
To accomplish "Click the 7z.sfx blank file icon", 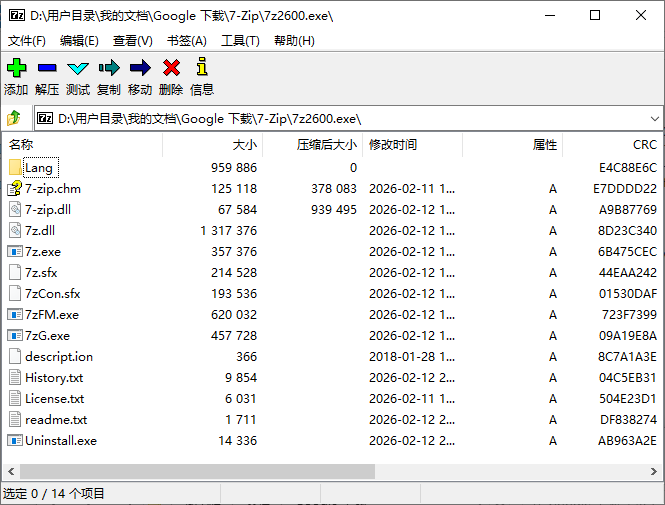I will [15, 272].
